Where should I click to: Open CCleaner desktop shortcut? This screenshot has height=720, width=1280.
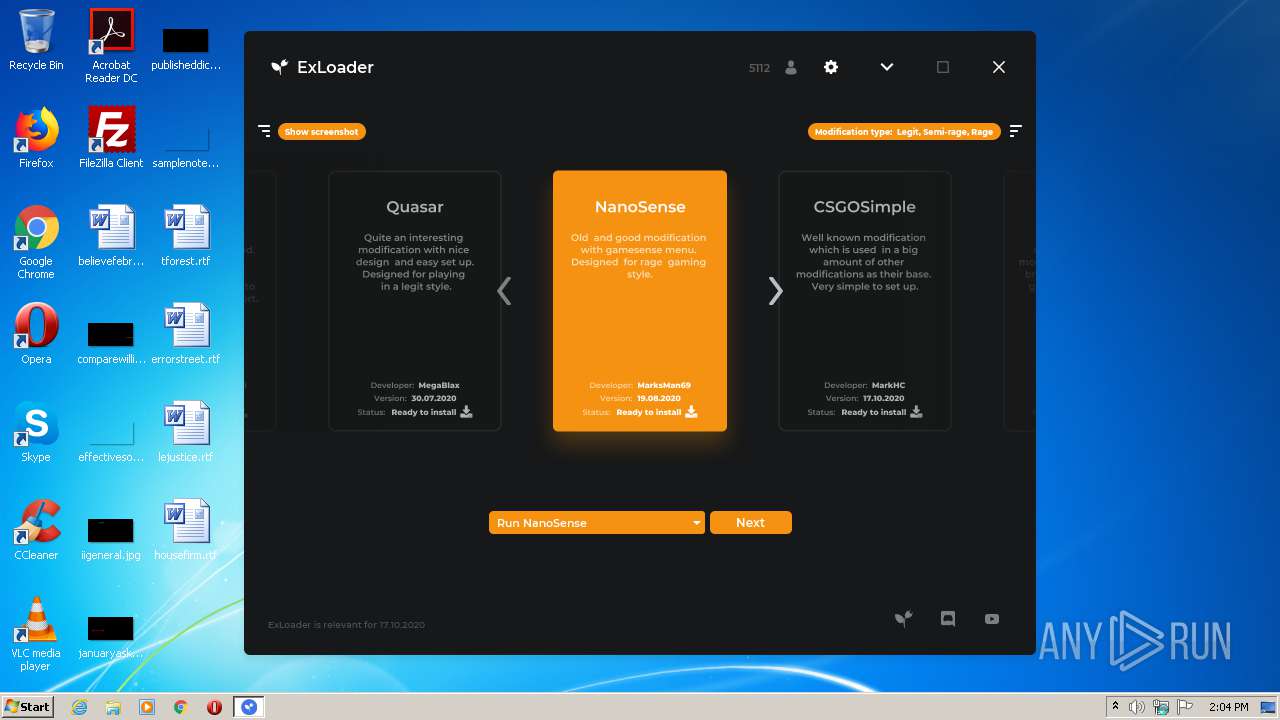pos(36,530)
